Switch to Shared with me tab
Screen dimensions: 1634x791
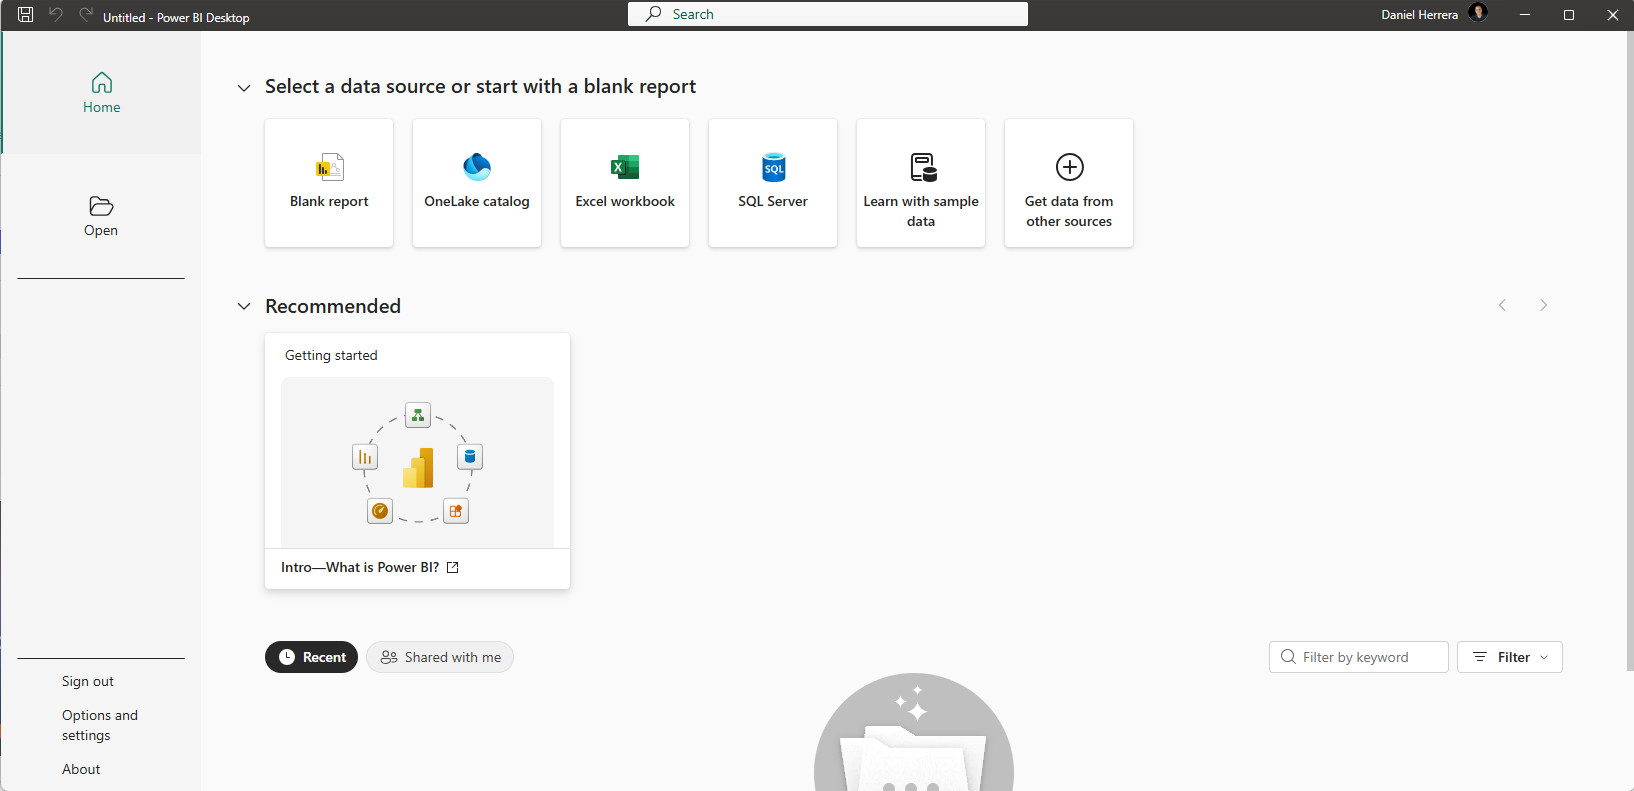pyautogui.click(x=440, y=657)
